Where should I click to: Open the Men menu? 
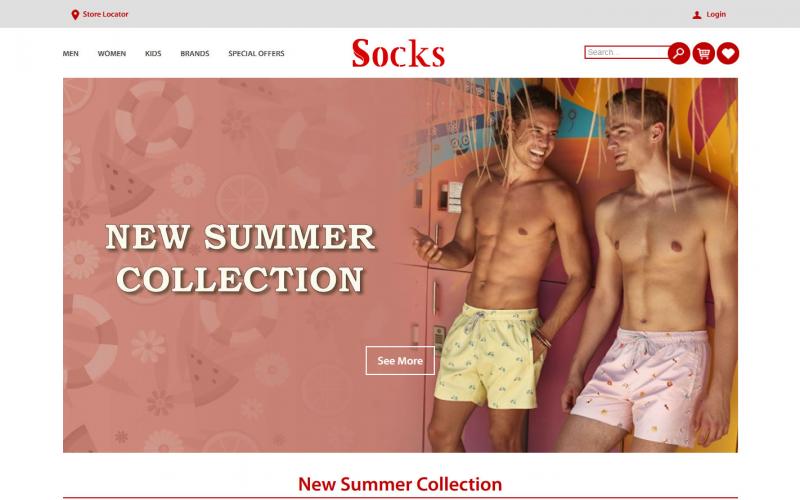coord(70,54)
